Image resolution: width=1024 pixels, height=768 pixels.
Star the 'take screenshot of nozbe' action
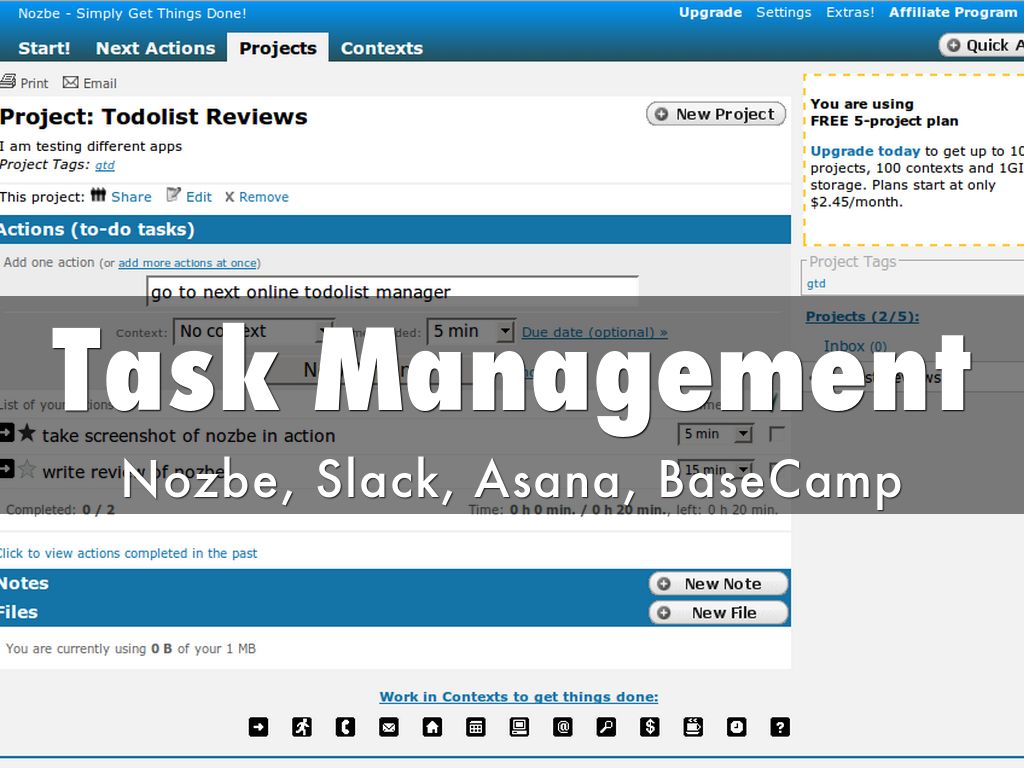click(27, 434)
